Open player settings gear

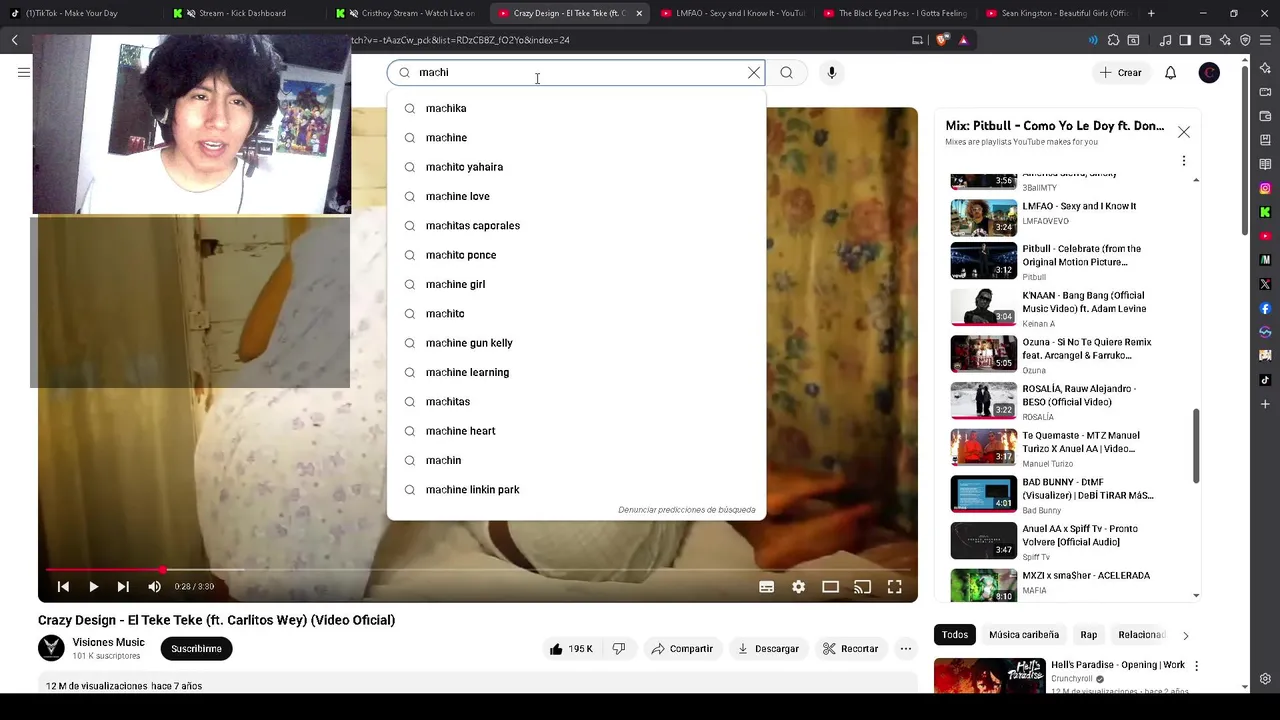(798, 587)
